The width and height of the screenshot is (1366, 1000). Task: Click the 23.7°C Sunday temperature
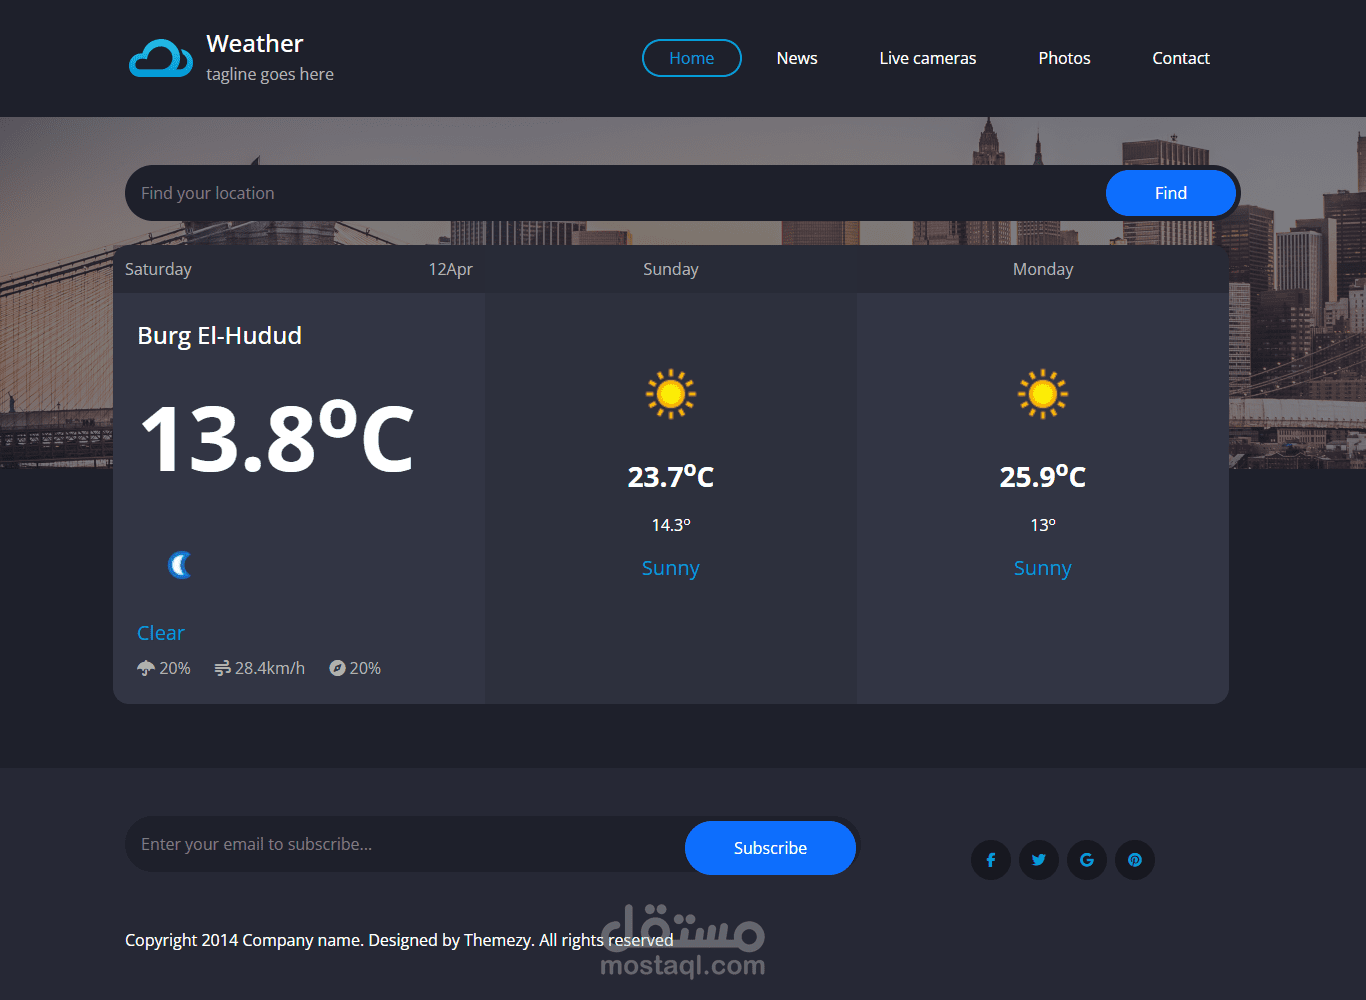[x=671, y=476]
